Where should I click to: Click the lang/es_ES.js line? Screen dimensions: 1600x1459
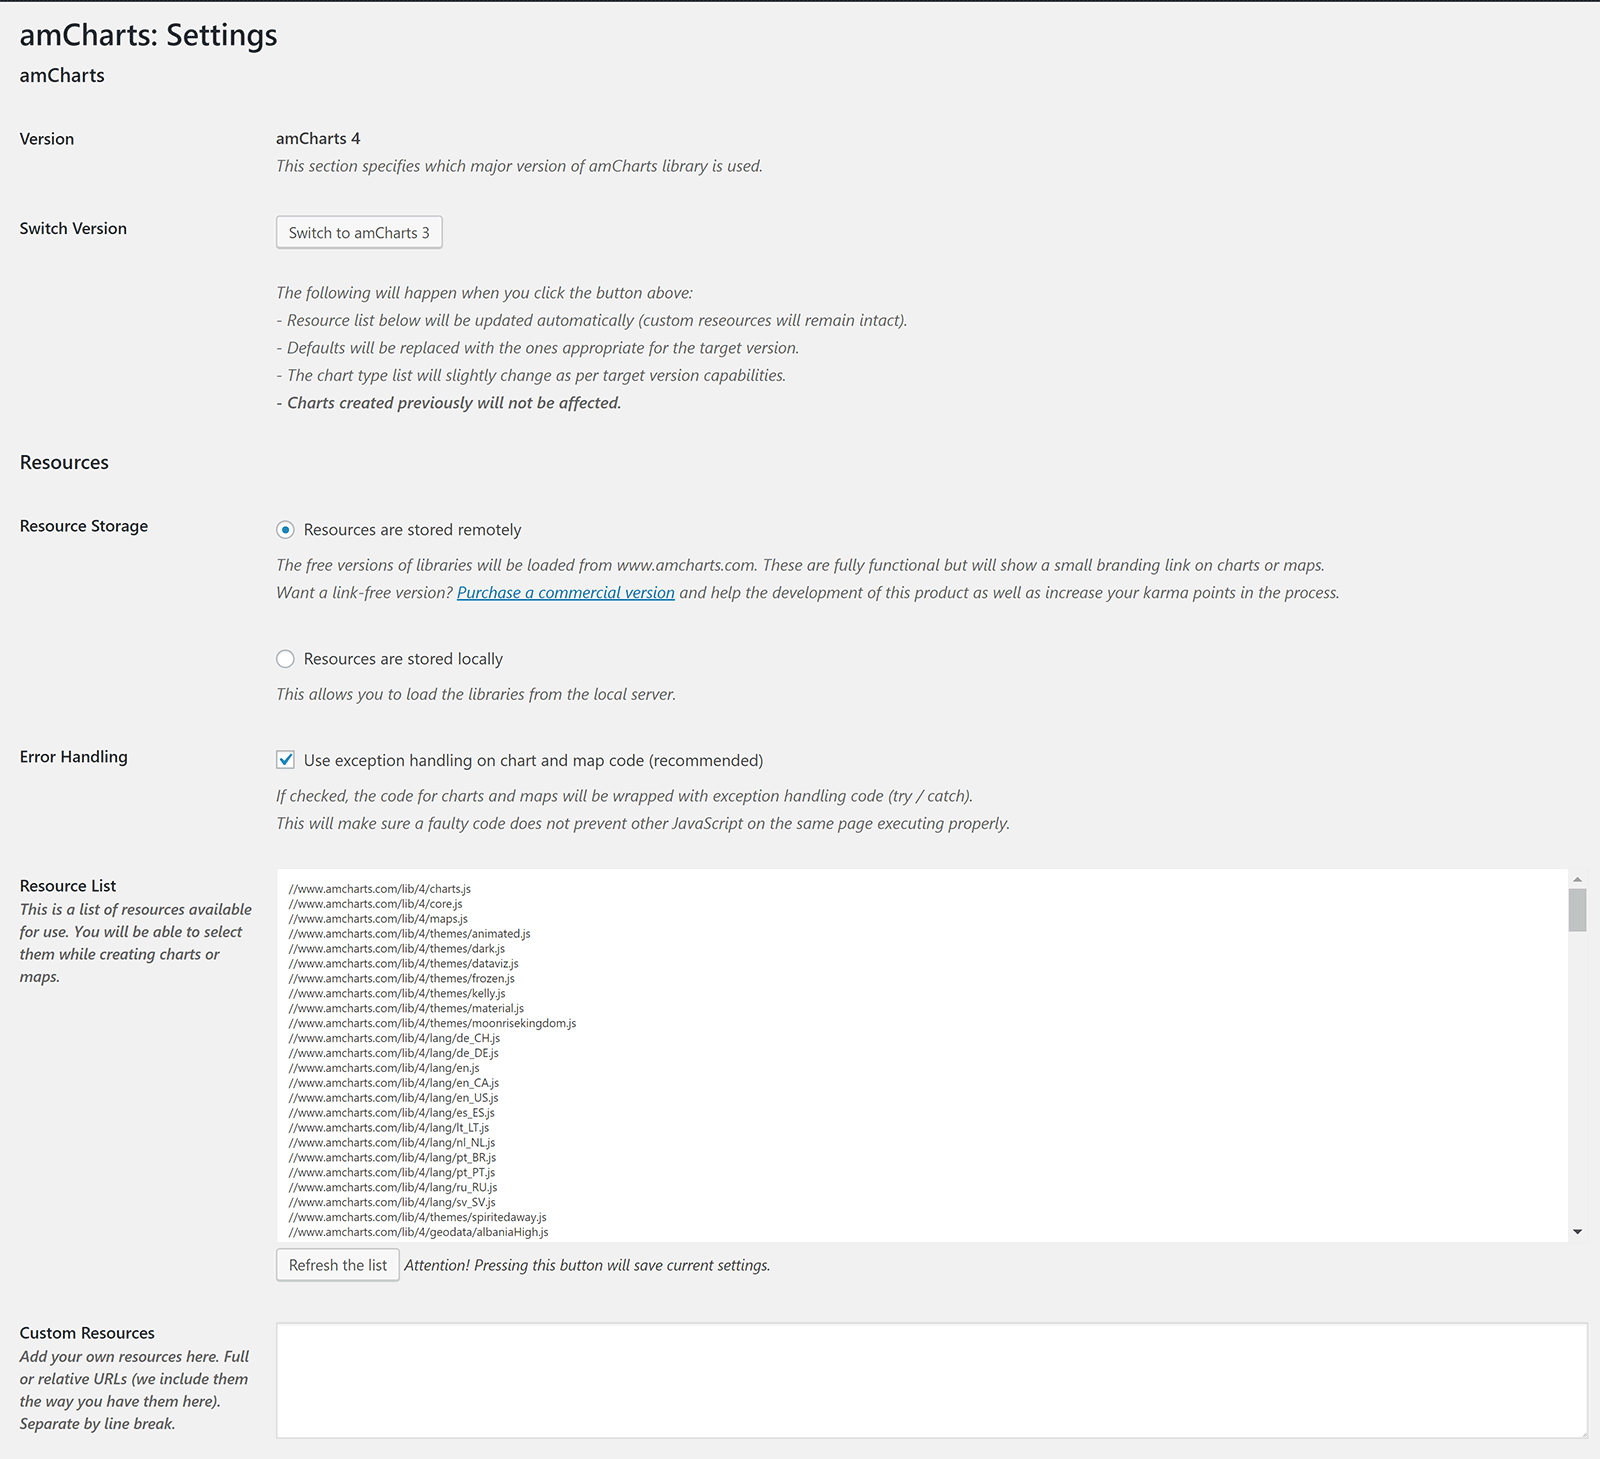(392, 1113)
